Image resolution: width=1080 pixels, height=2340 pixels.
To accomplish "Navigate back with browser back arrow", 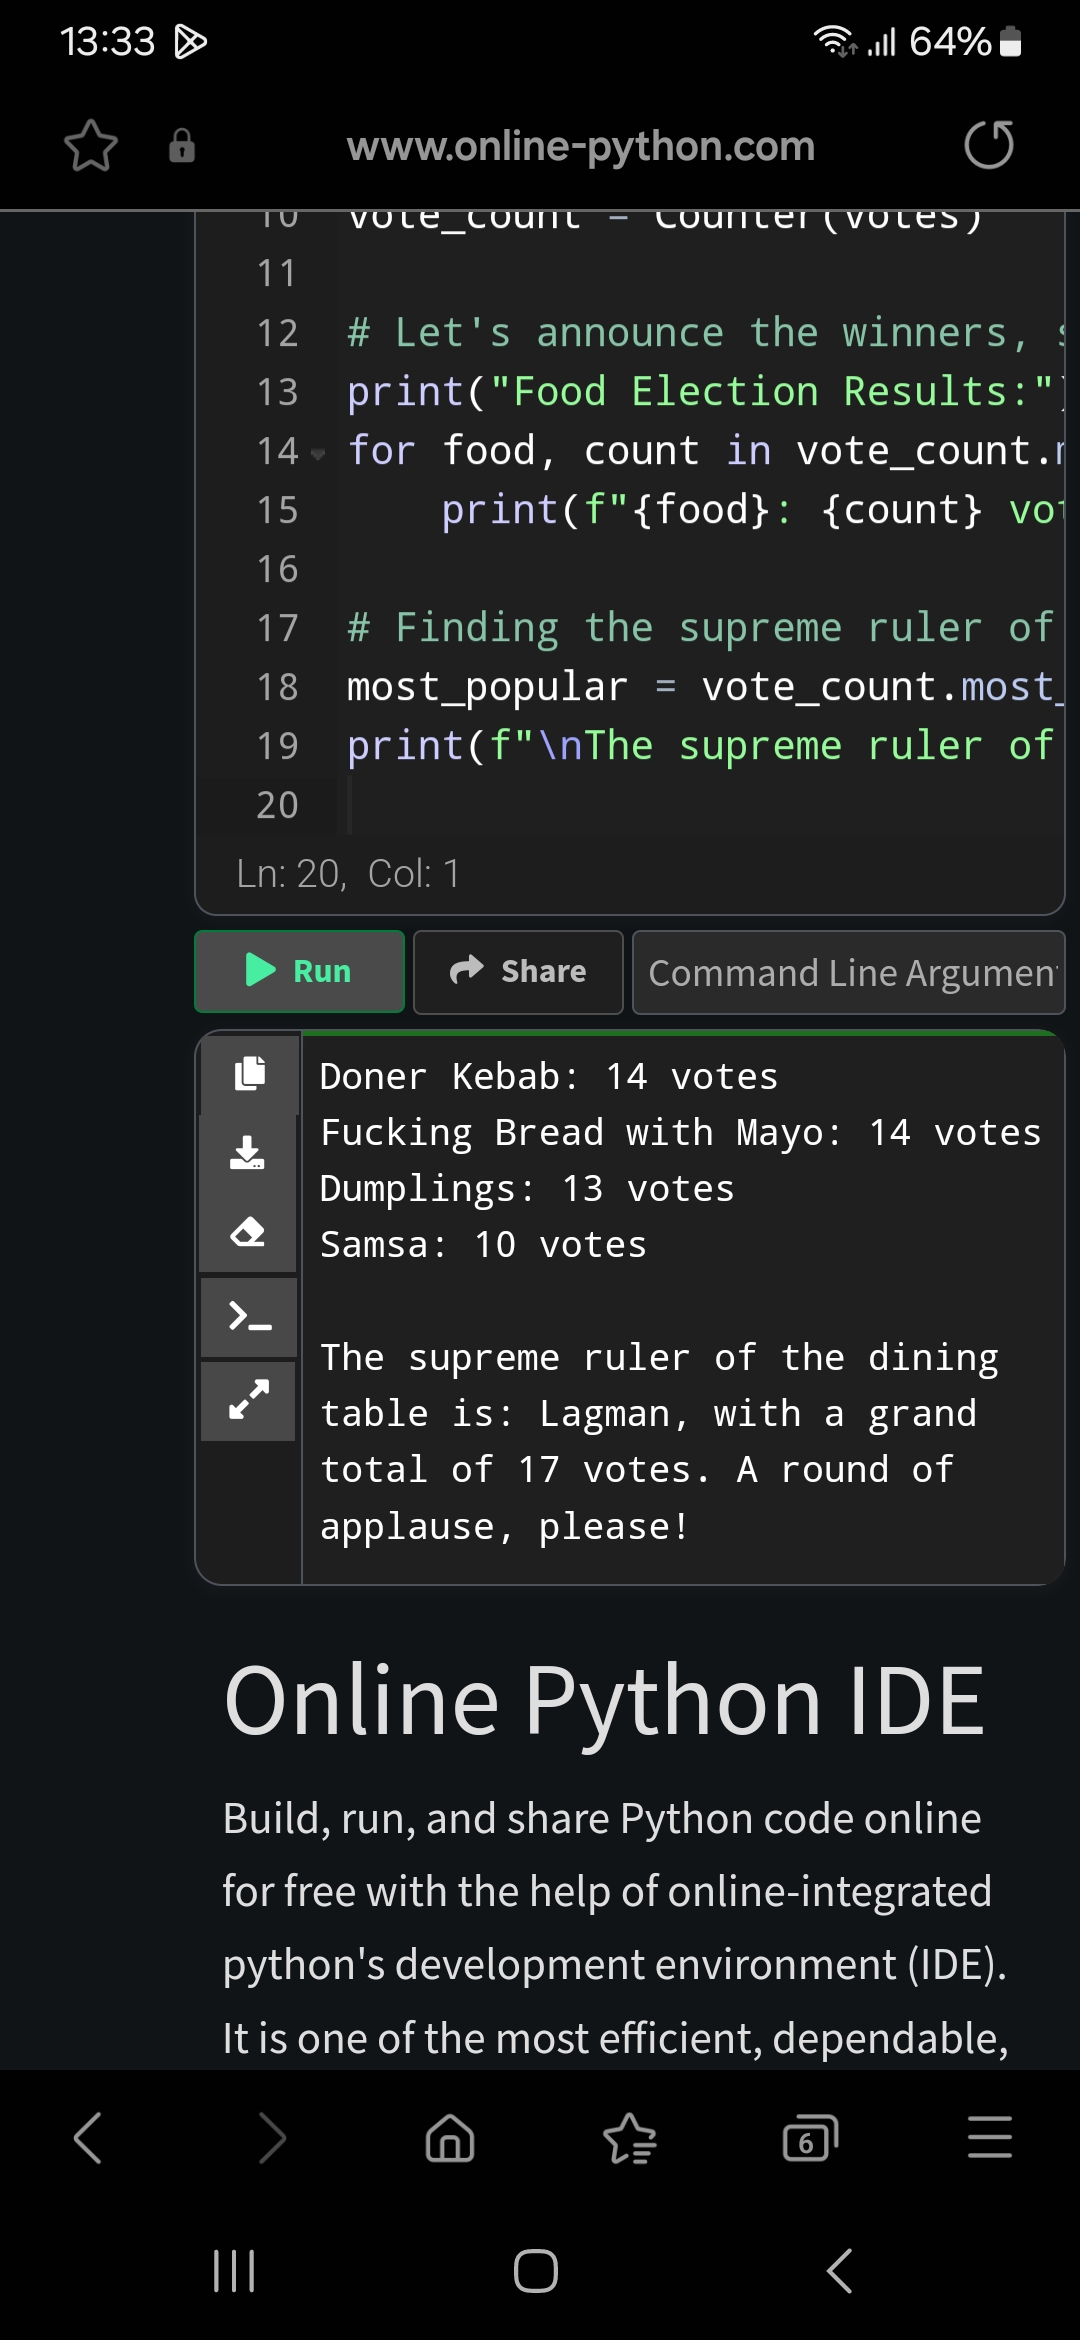I will coord(88,2138).
